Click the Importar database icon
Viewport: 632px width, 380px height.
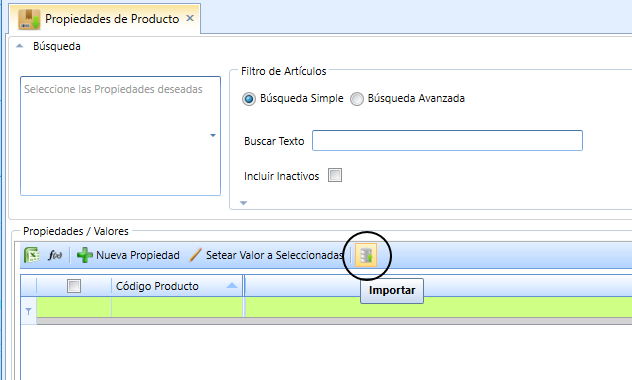pyautogui.click(x=366, y=255)
